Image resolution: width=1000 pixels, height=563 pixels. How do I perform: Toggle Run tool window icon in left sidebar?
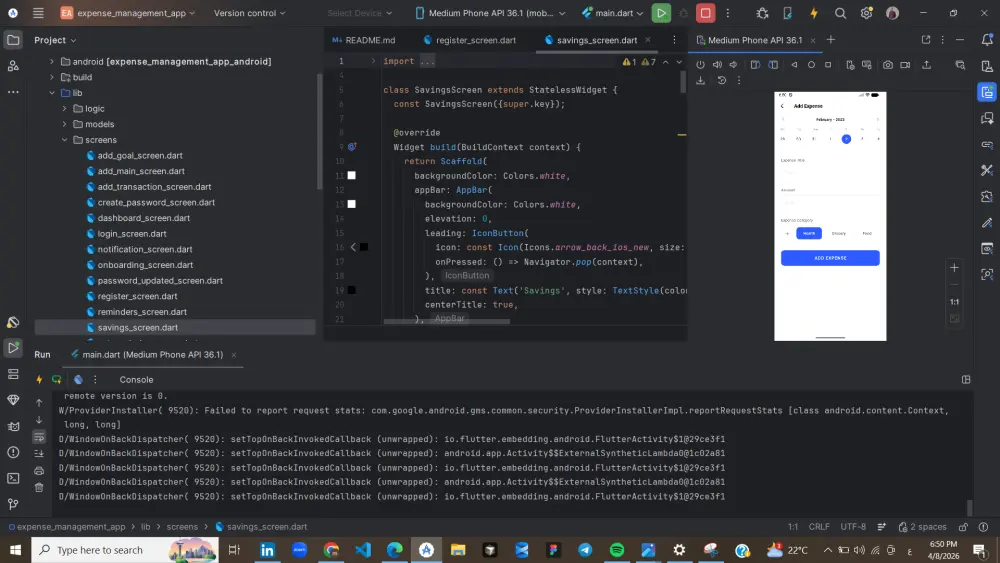[13, 348]
